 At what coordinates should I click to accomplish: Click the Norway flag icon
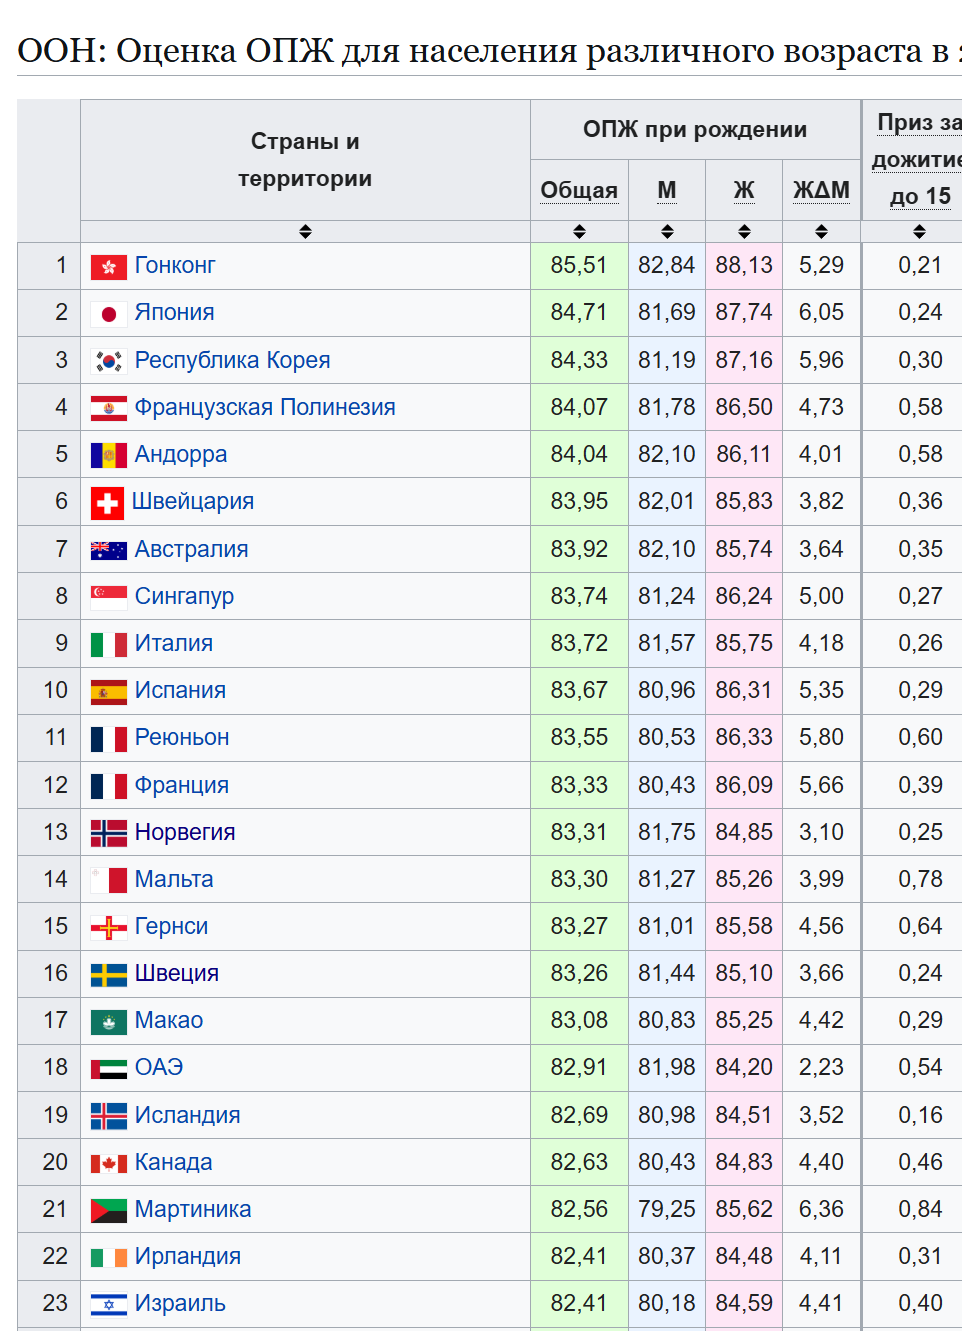(108, 833)
